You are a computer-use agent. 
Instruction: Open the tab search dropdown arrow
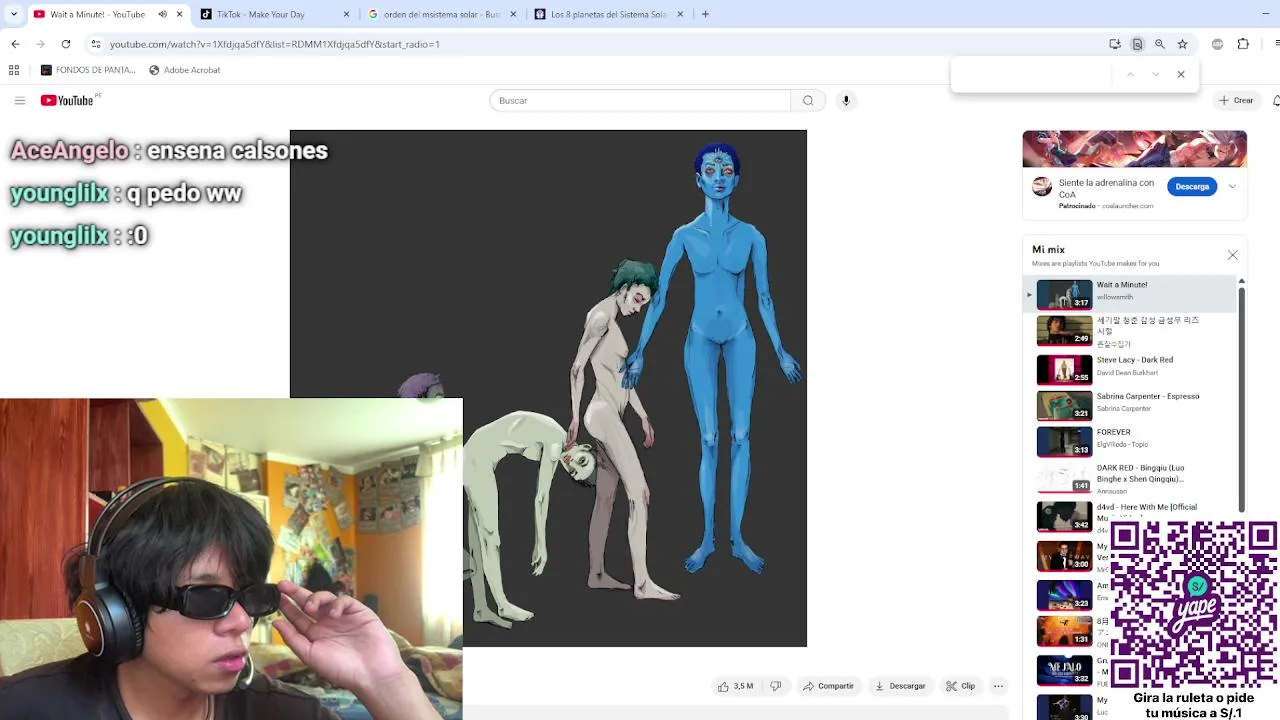(14, 14)
